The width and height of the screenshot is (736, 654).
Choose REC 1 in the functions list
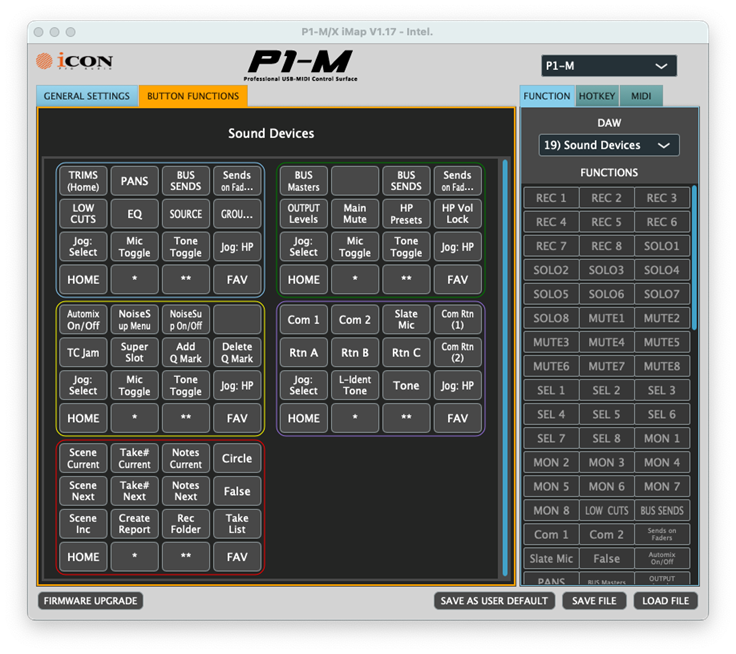pos(551,198)
